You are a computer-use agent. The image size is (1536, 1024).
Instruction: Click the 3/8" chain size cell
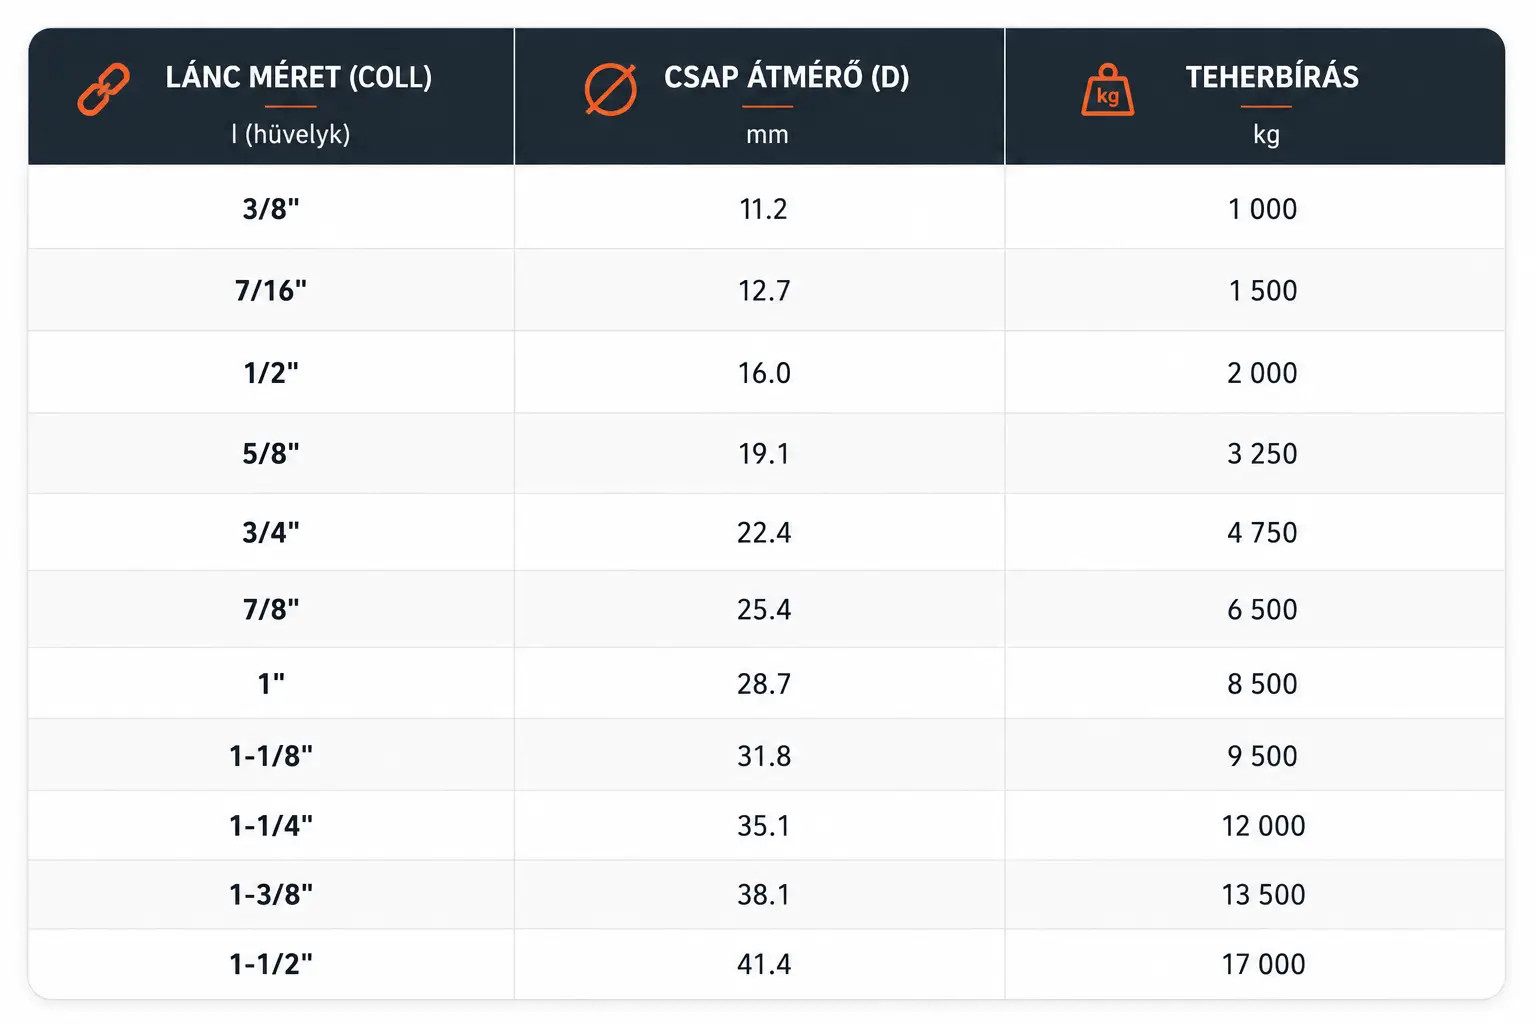(271, 209)
